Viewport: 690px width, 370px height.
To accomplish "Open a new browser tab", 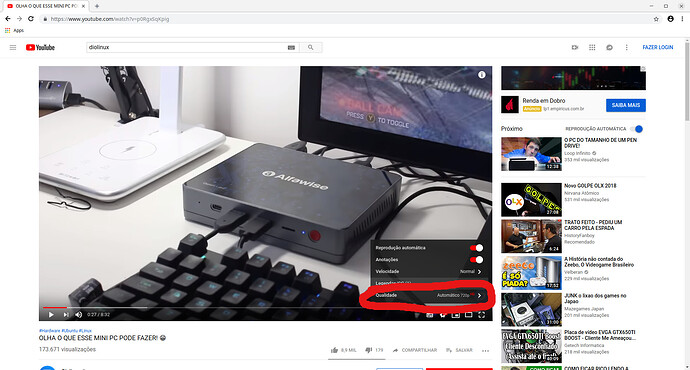I will (97, 6).
